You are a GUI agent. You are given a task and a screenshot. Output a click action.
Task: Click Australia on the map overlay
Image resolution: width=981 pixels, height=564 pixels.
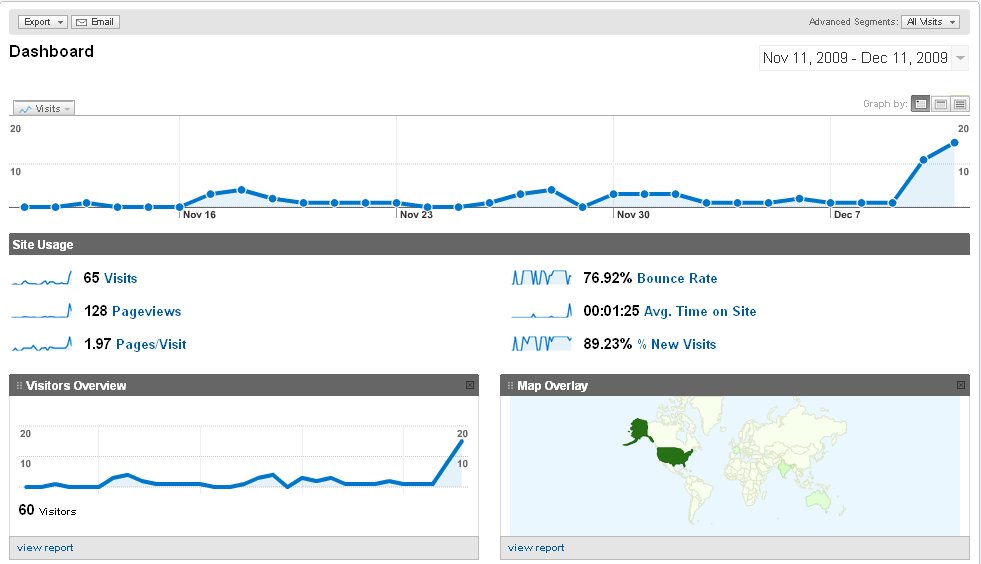819,499
